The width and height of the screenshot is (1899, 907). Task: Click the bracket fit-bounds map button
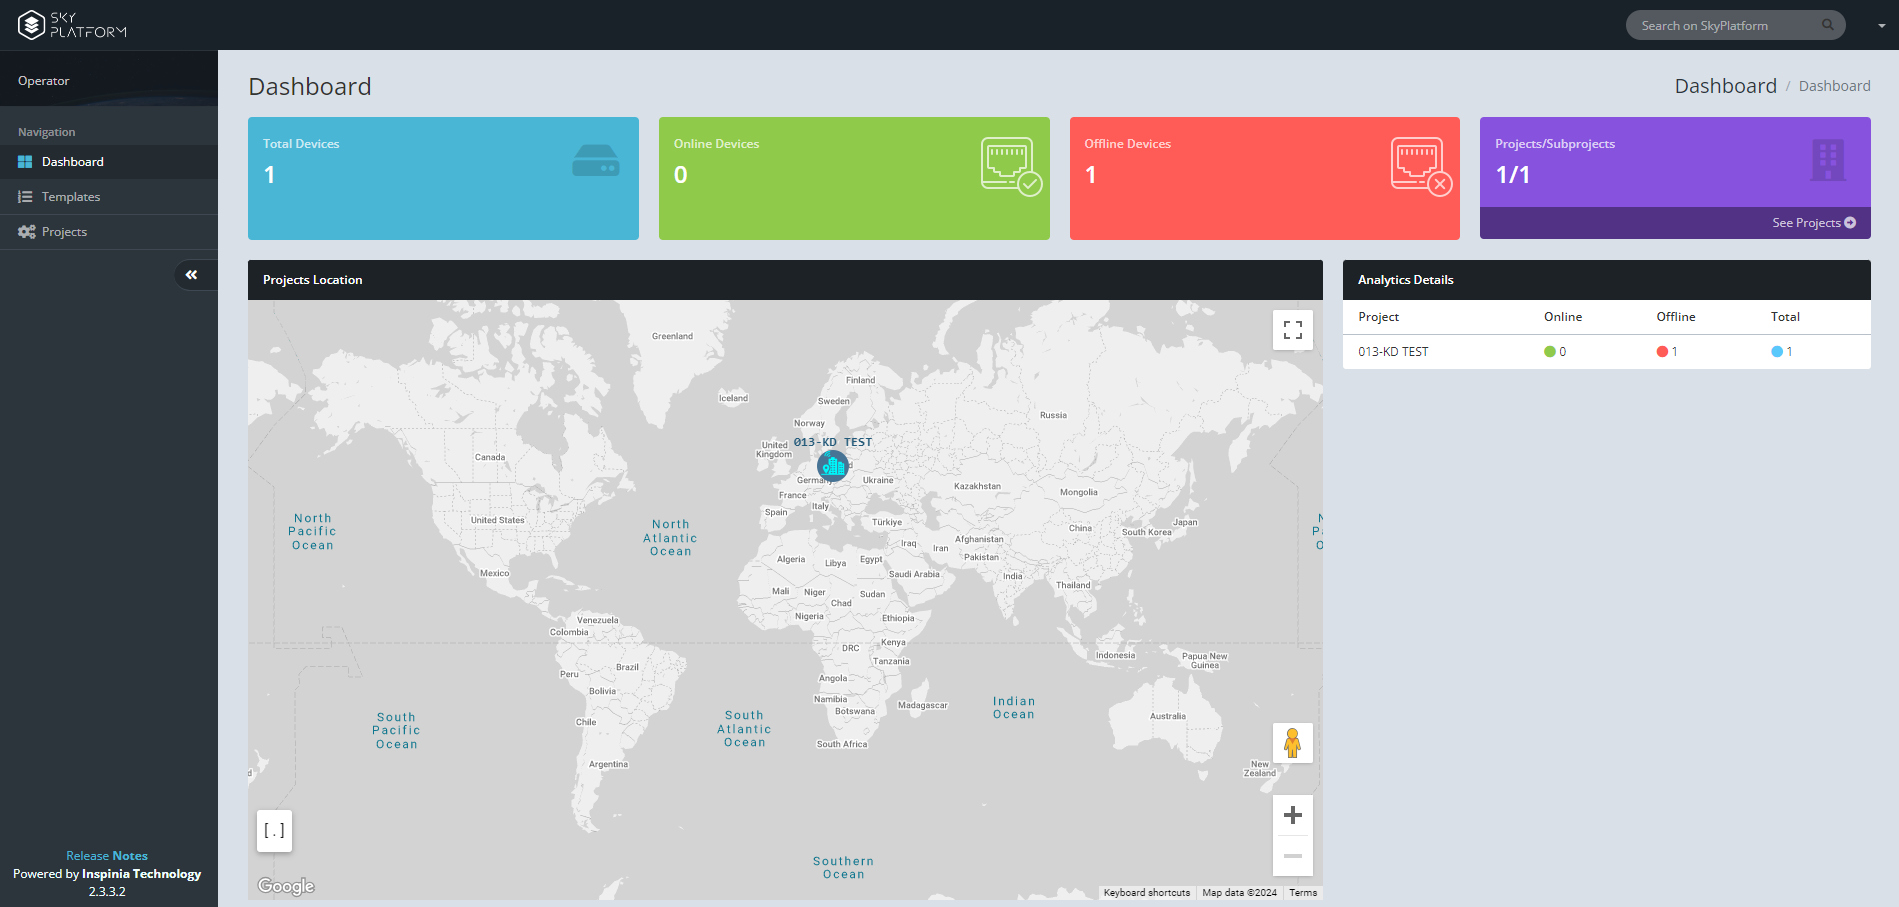(x=274, y=831)
